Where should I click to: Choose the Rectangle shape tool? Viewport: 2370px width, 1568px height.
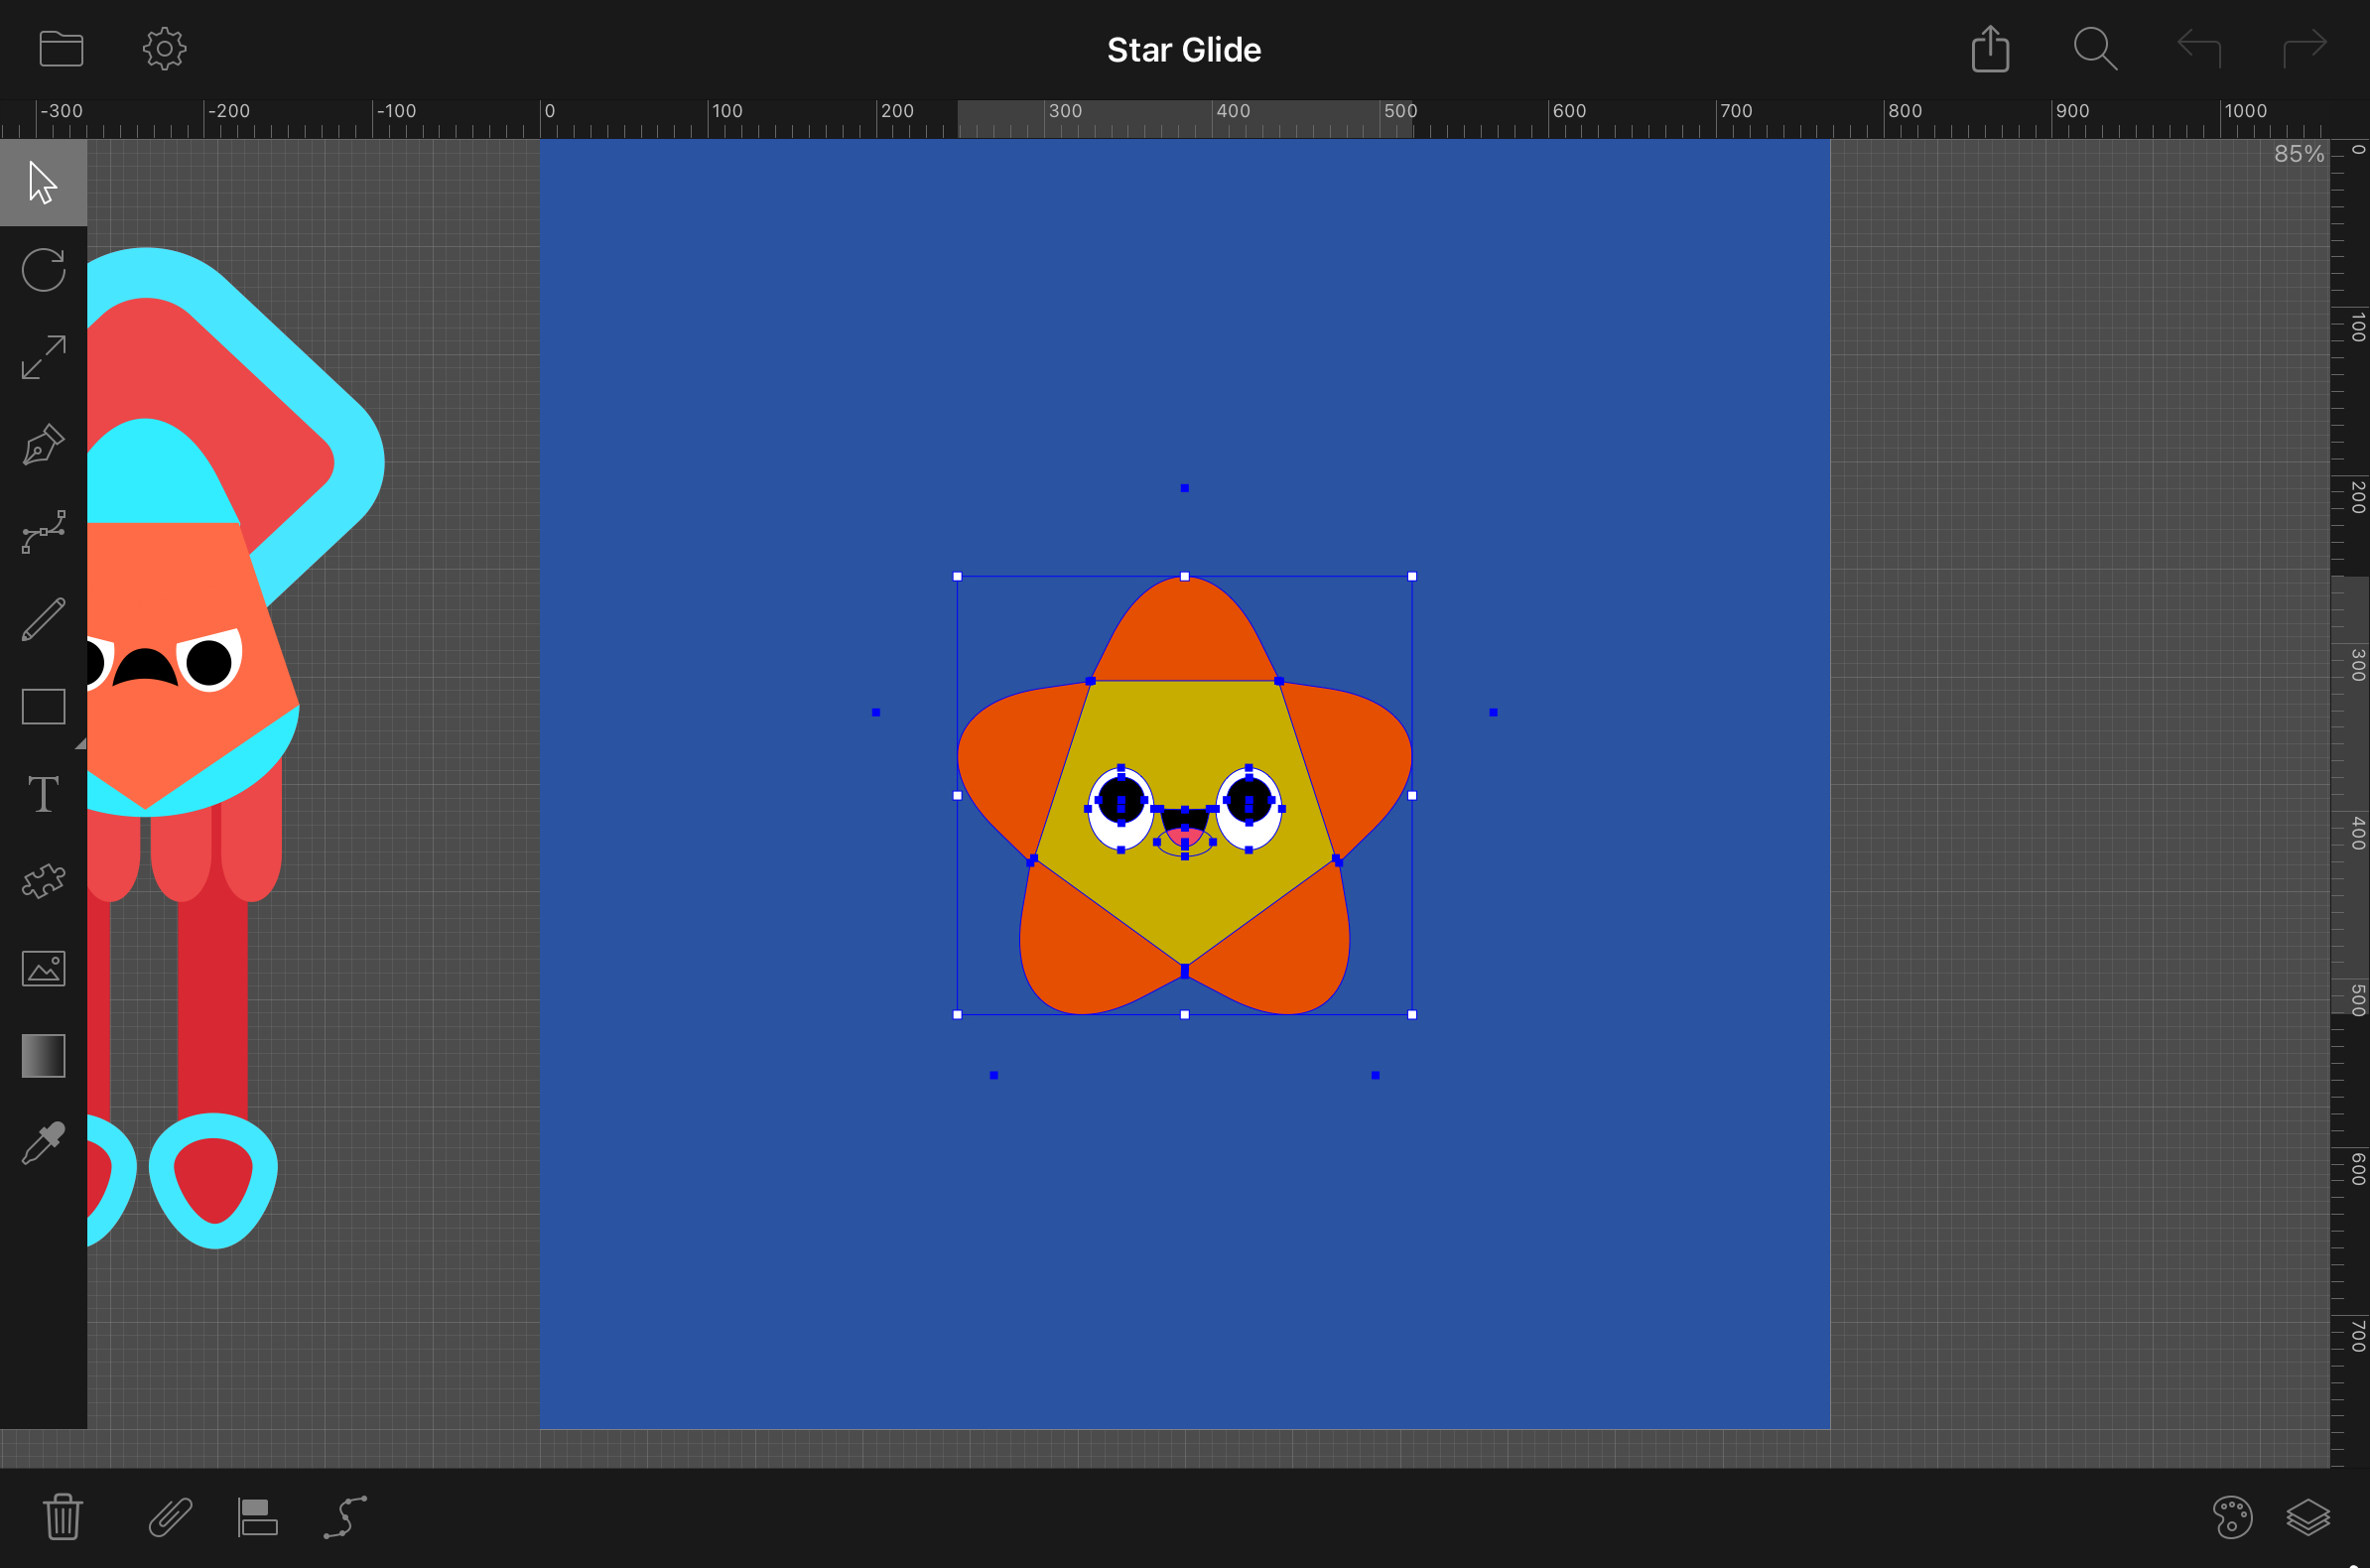coord(43,706)
